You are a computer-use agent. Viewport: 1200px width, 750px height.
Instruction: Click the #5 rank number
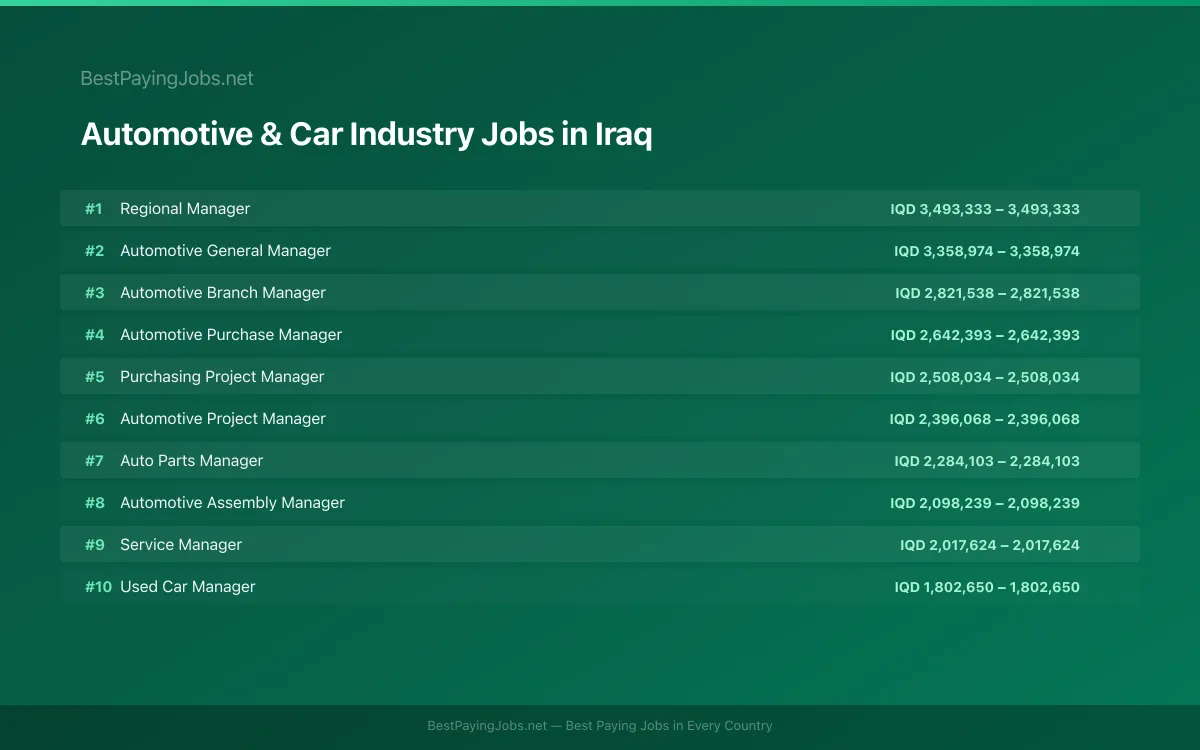click(94, 377)
